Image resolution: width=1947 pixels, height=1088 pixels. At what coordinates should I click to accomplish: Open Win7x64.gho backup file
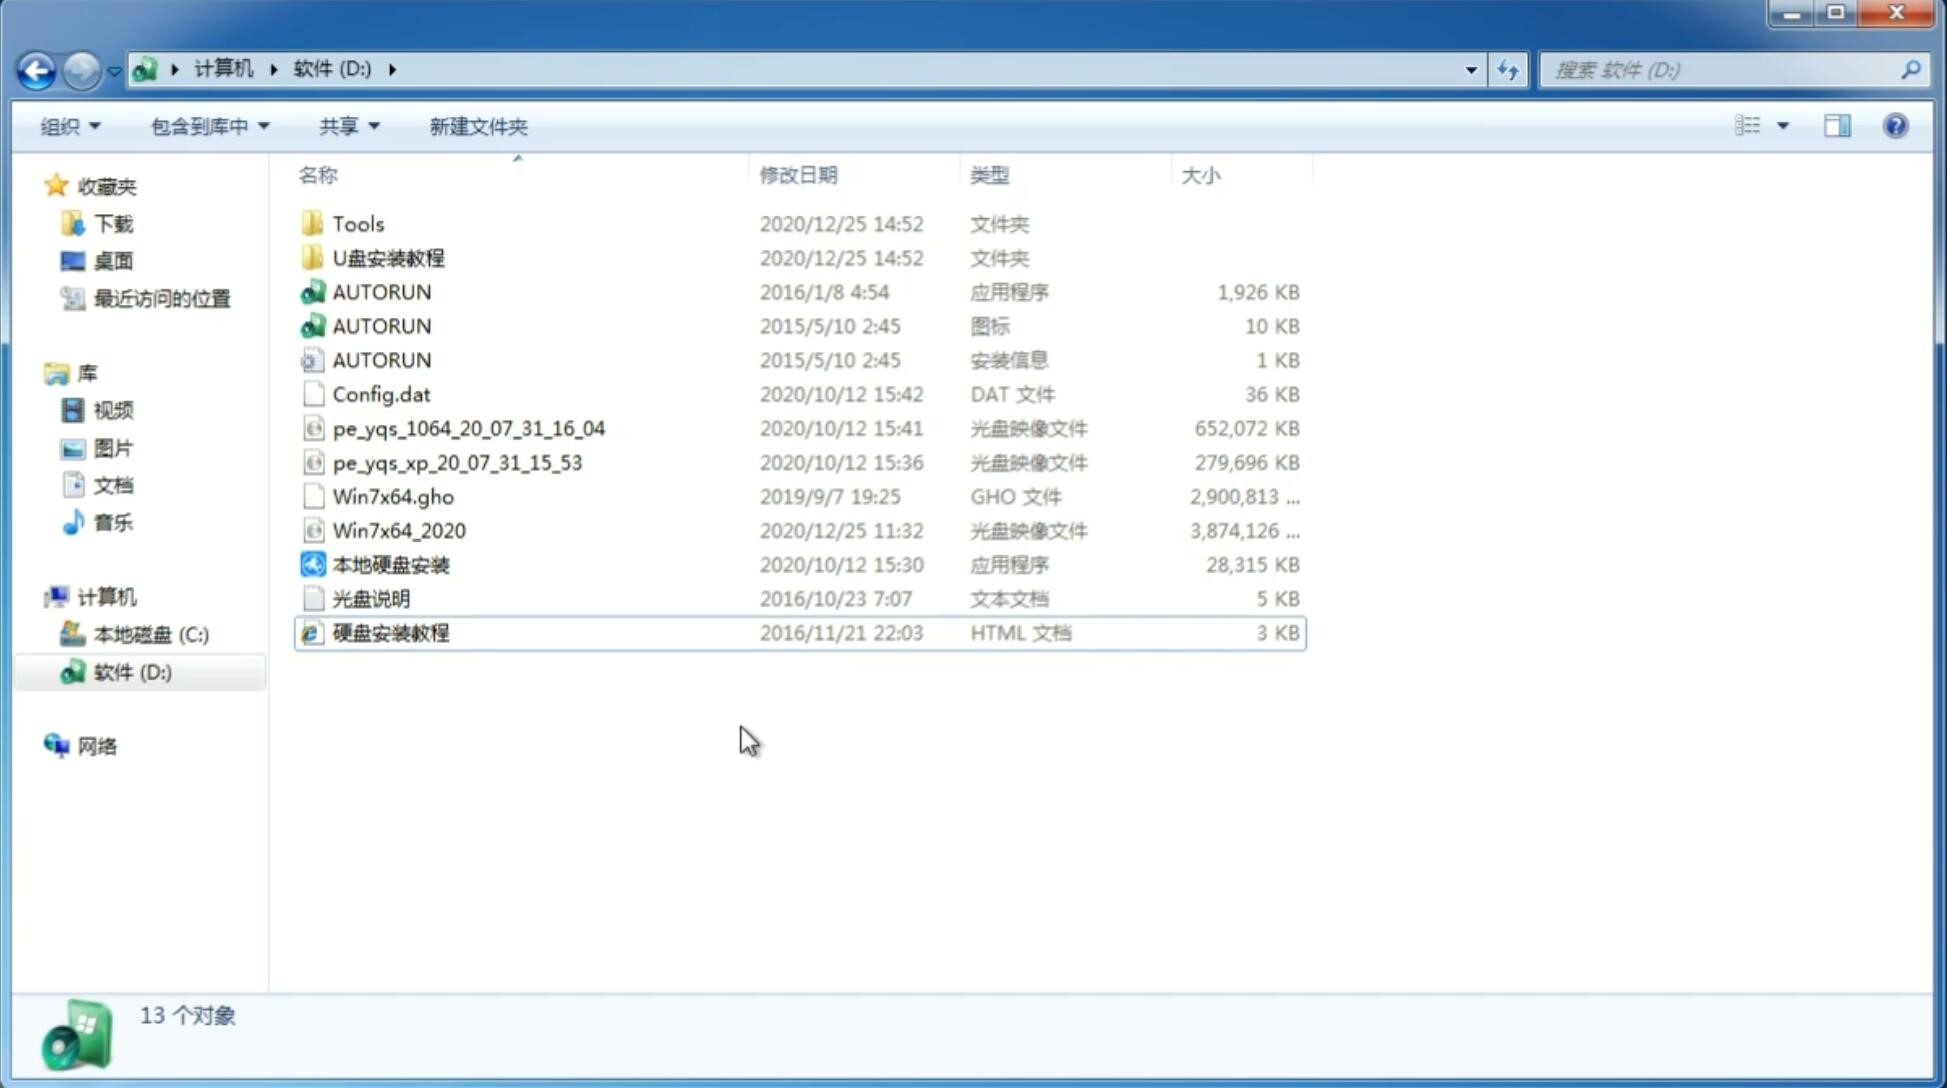click(x=393, y=496)
